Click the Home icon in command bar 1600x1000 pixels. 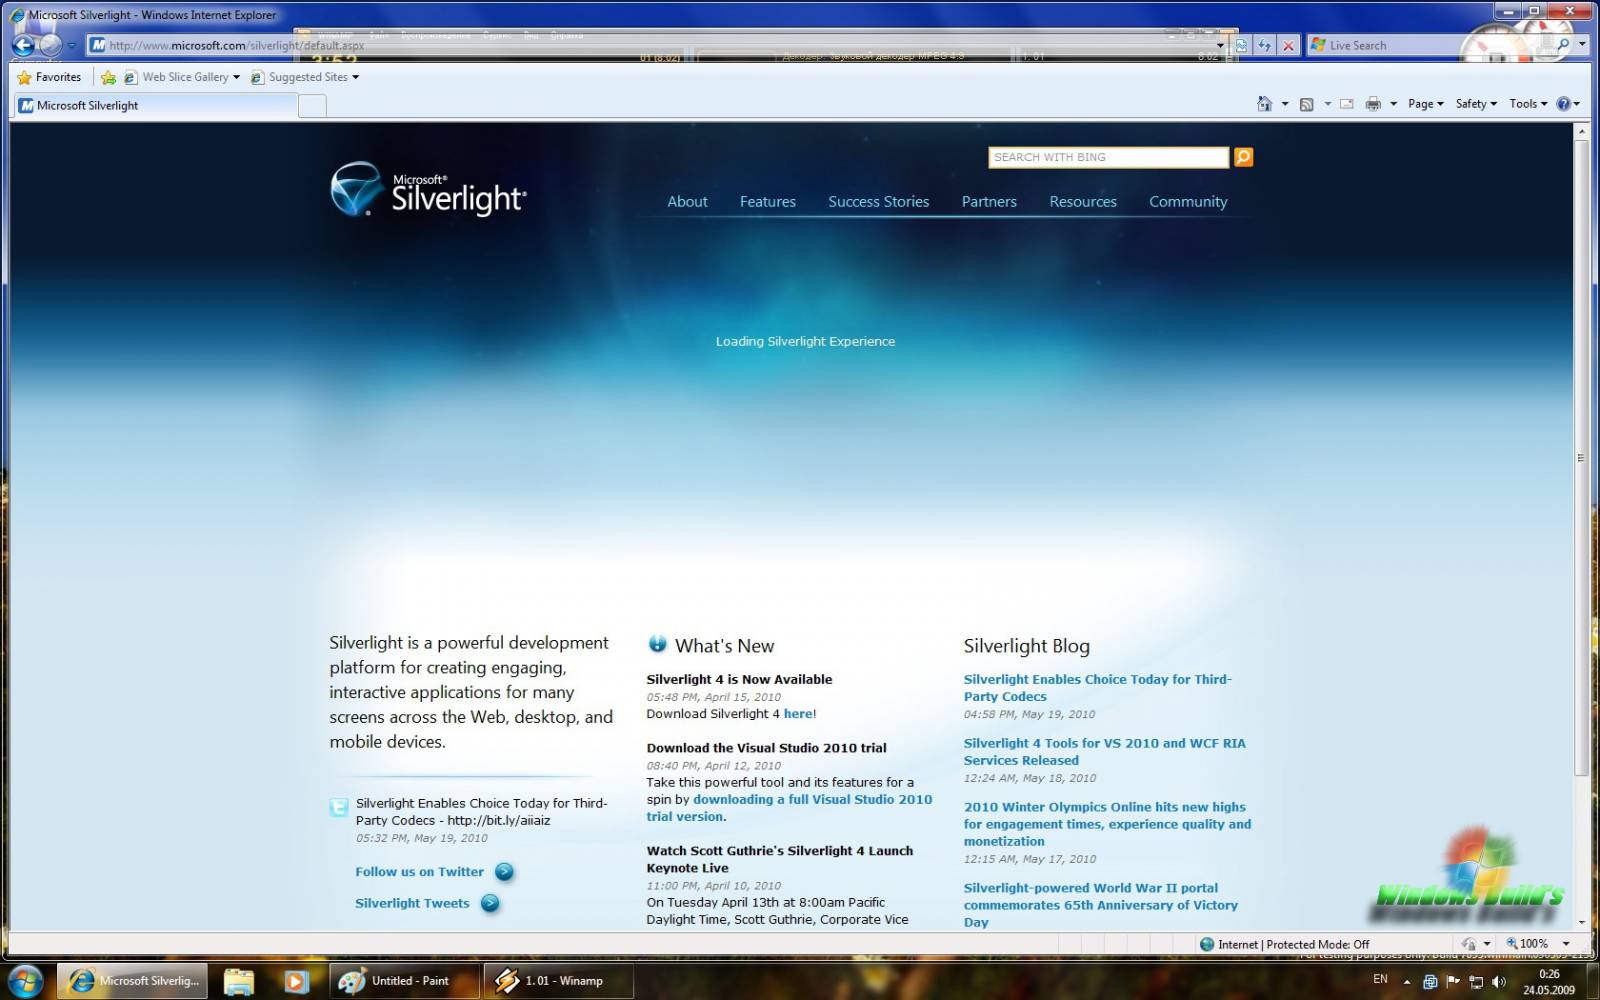tap(1264, 104)
